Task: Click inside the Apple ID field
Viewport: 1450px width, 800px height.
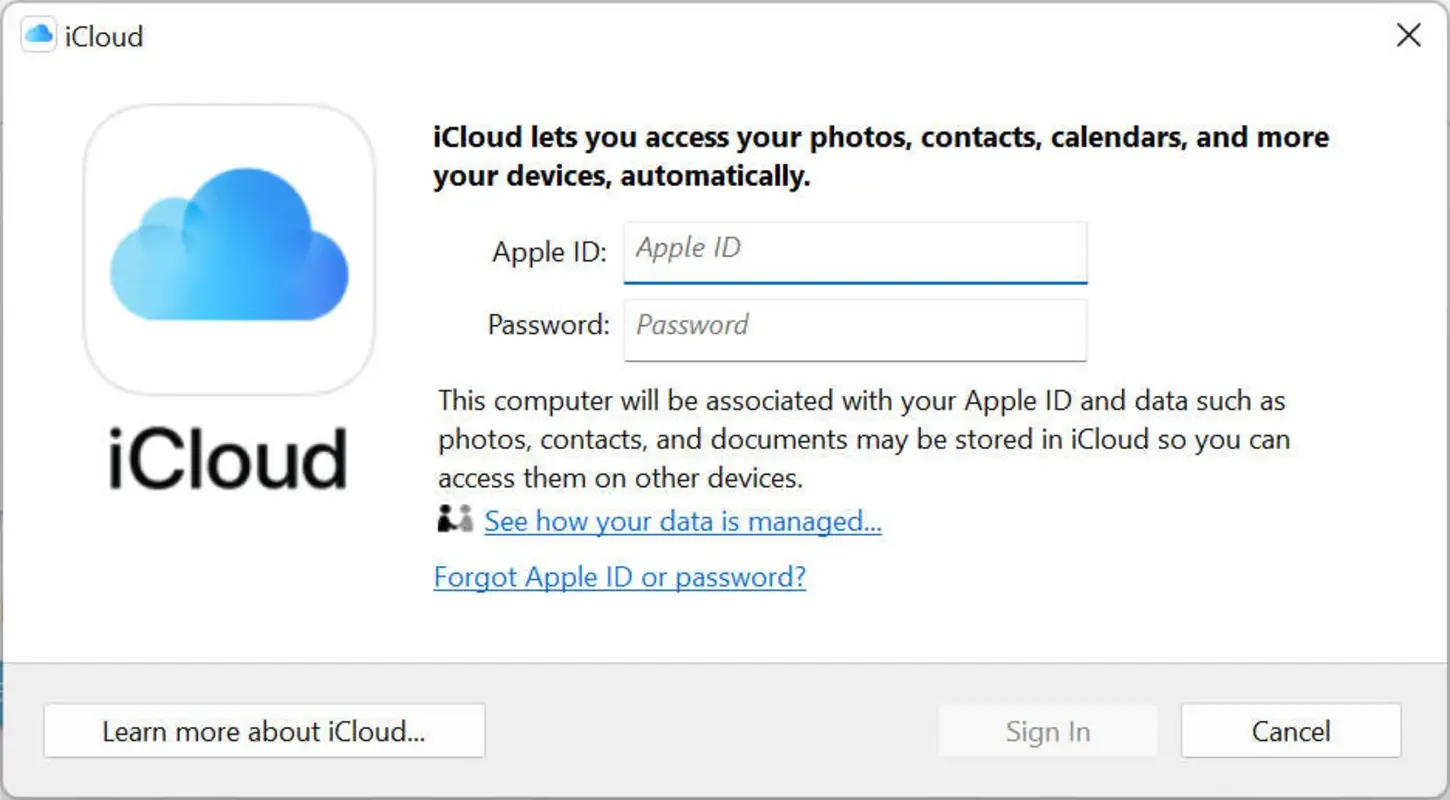Action: tap(855, 251)
